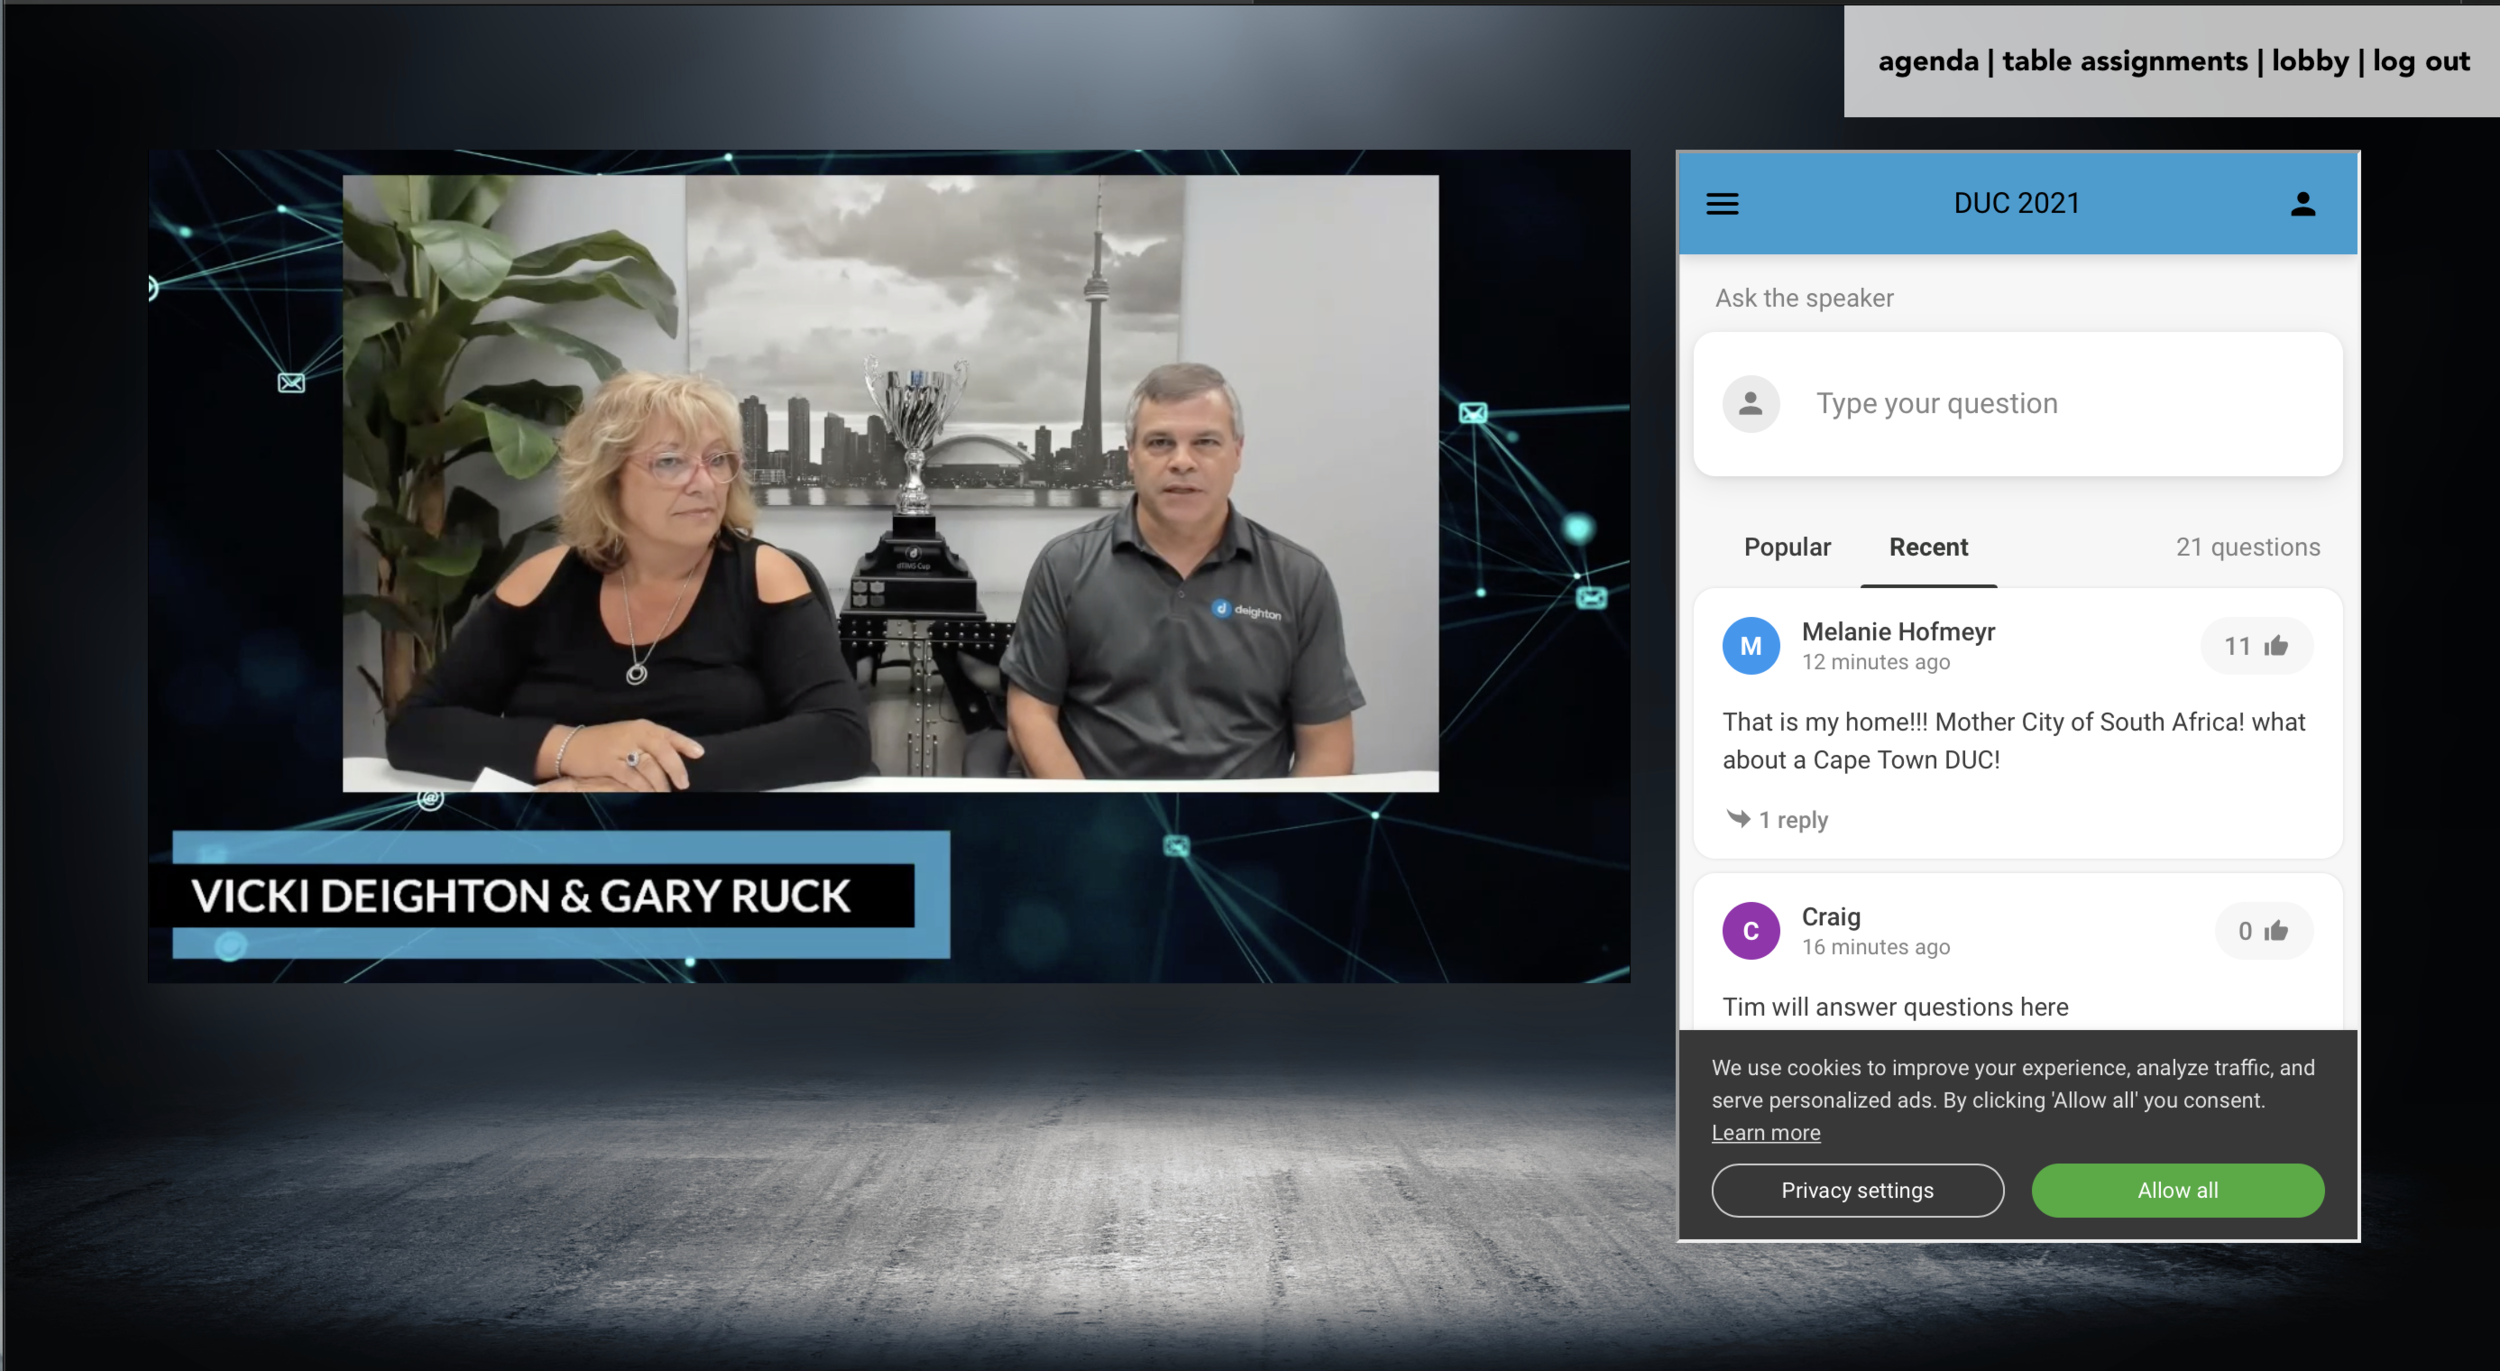Go to table assignments
Viewport: 2500px width, 1371px height.
point(2125,61)
